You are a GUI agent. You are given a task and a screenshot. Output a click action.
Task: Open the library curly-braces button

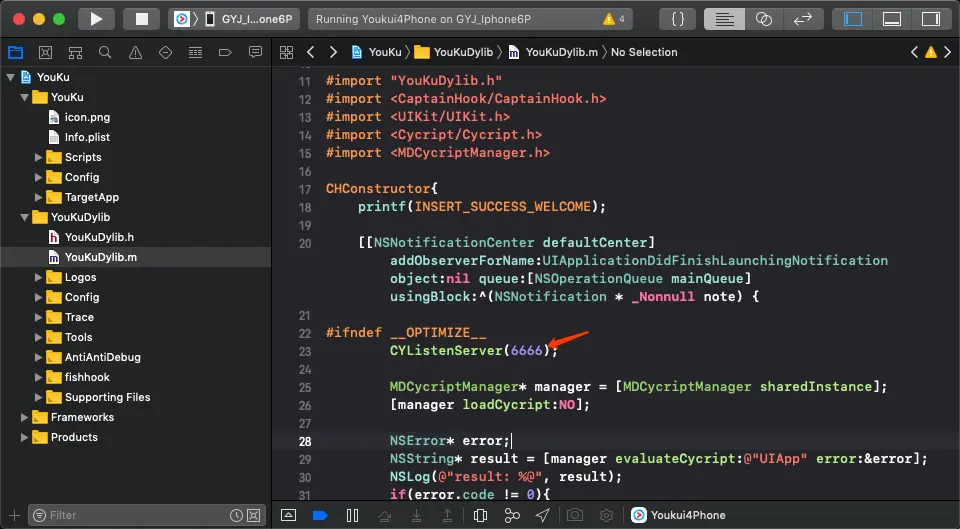[678, 19]
